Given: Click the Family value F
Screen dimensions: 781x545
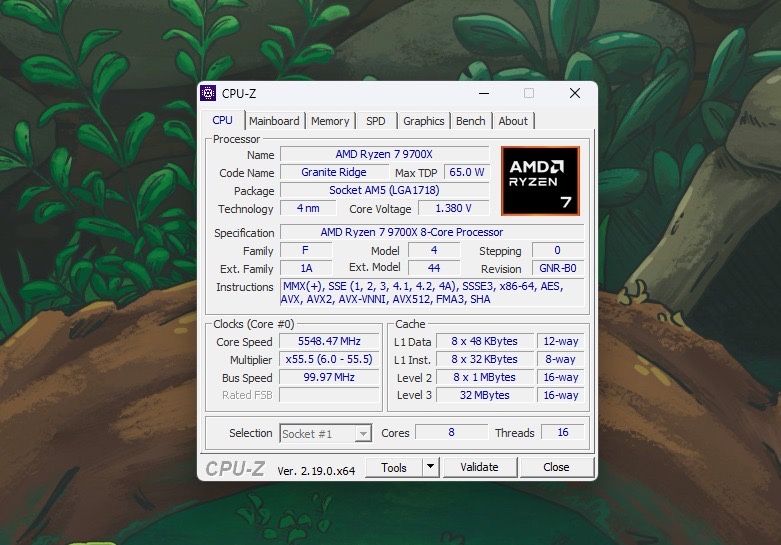Looking at the screenshot, I should (305, 250).
